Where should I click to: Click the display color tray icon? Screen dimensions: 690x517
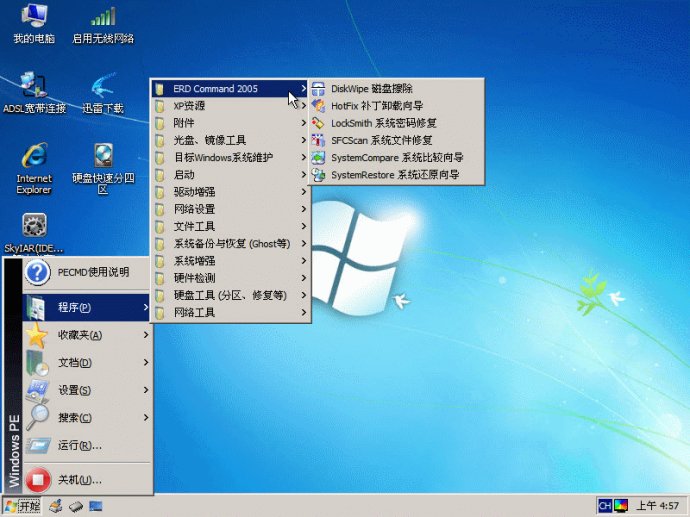tap(621, 506)
